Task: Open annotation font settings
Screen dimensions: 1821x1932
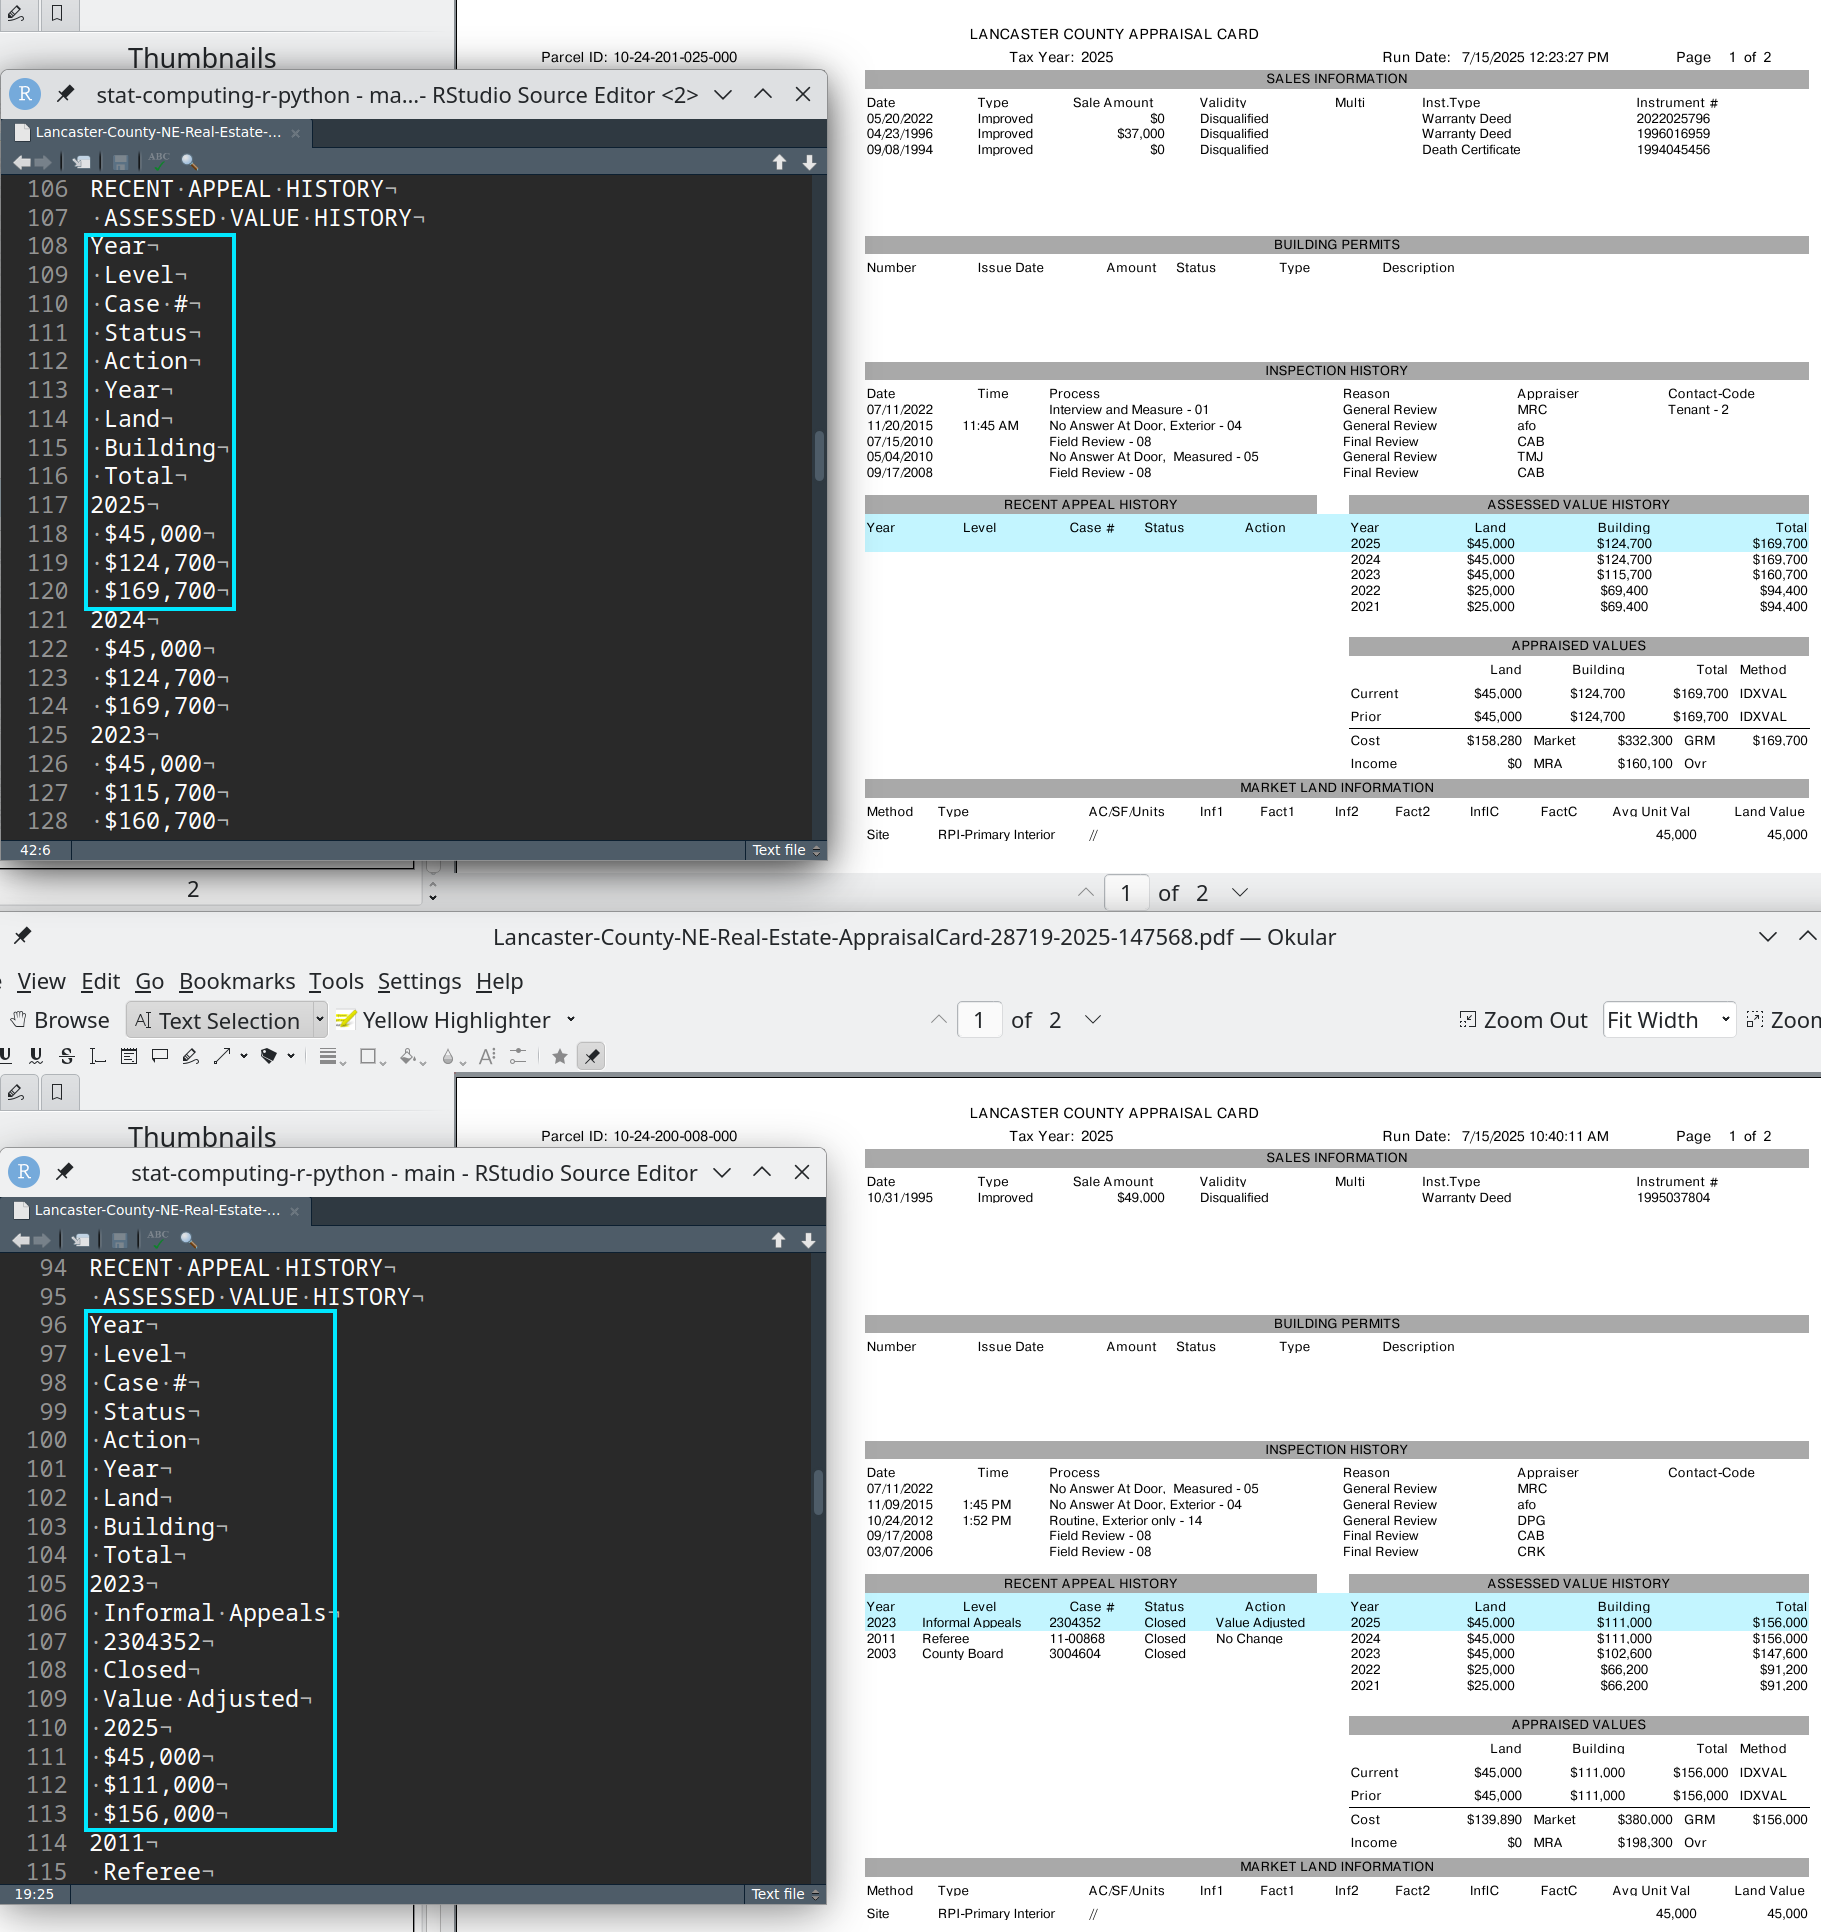Action: 487,1056
